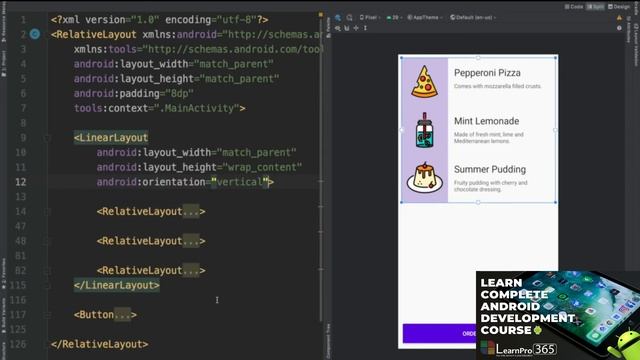640x360 pixels.
Task: Open the API 29 version dropdown
Action: tap(394, 18)
